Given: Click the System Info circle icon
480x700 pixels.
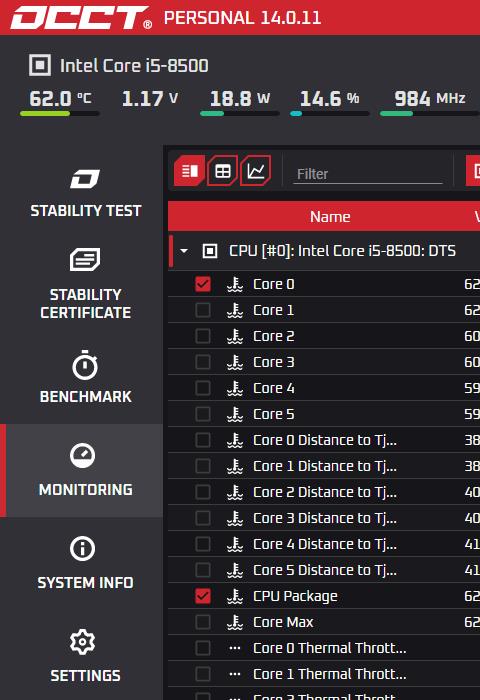Looking at the screenshot, I should 83,549.
